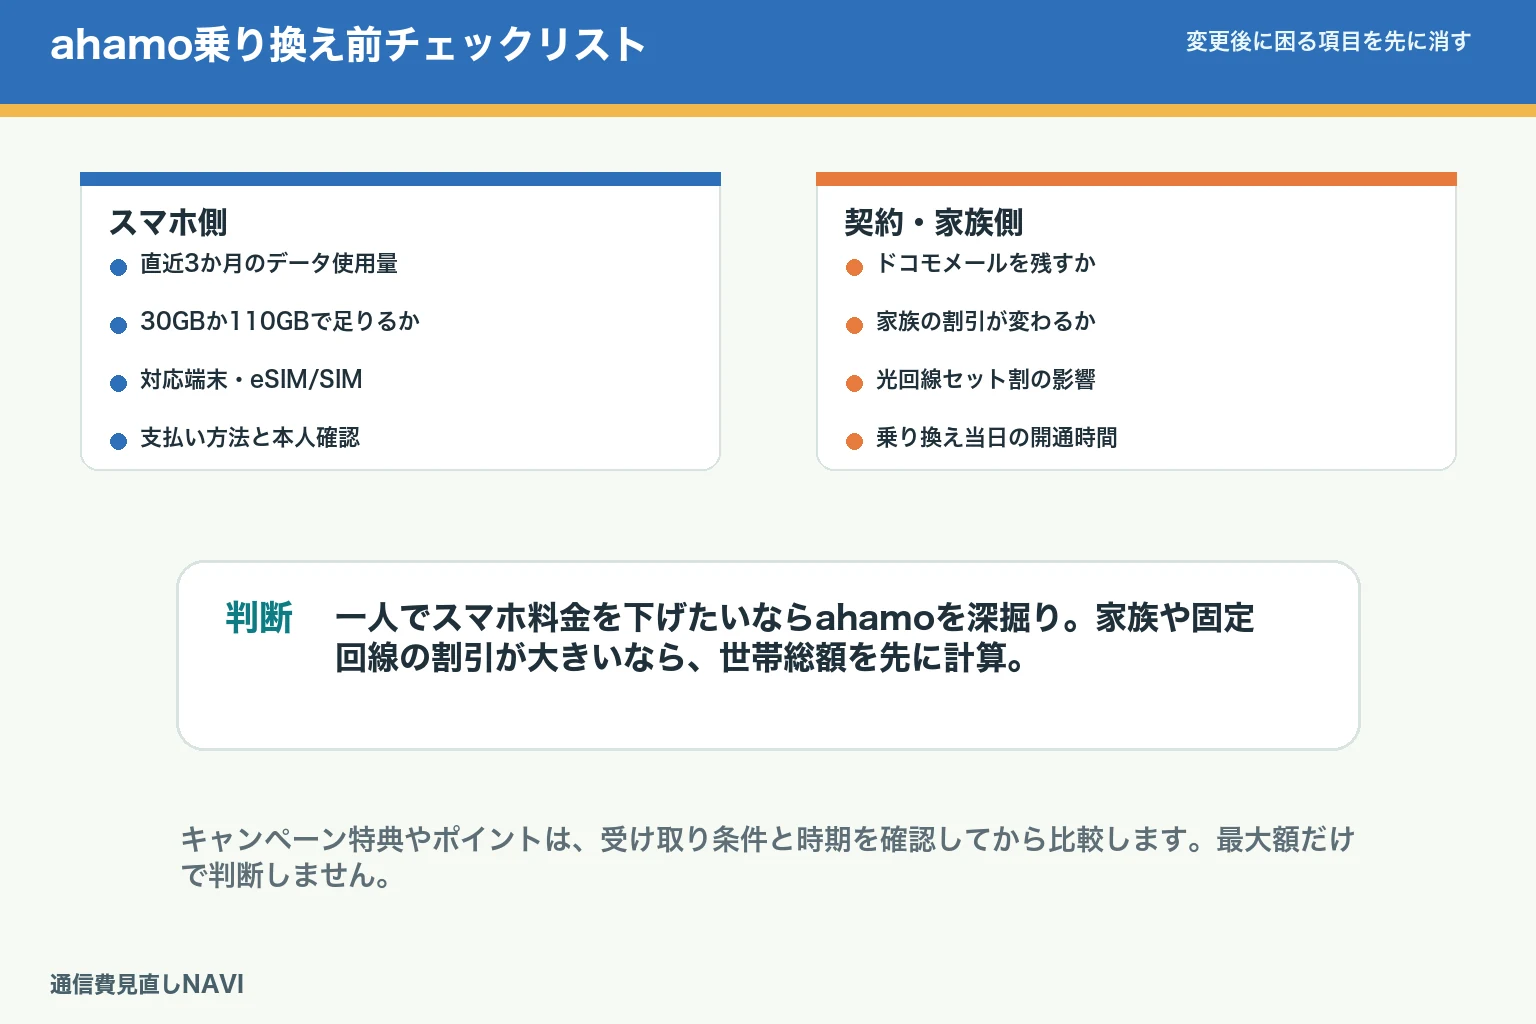1536x1024 pixels.
Task: Select the item '30GBか110GBで足りるか'
Action: pos(280,321)
